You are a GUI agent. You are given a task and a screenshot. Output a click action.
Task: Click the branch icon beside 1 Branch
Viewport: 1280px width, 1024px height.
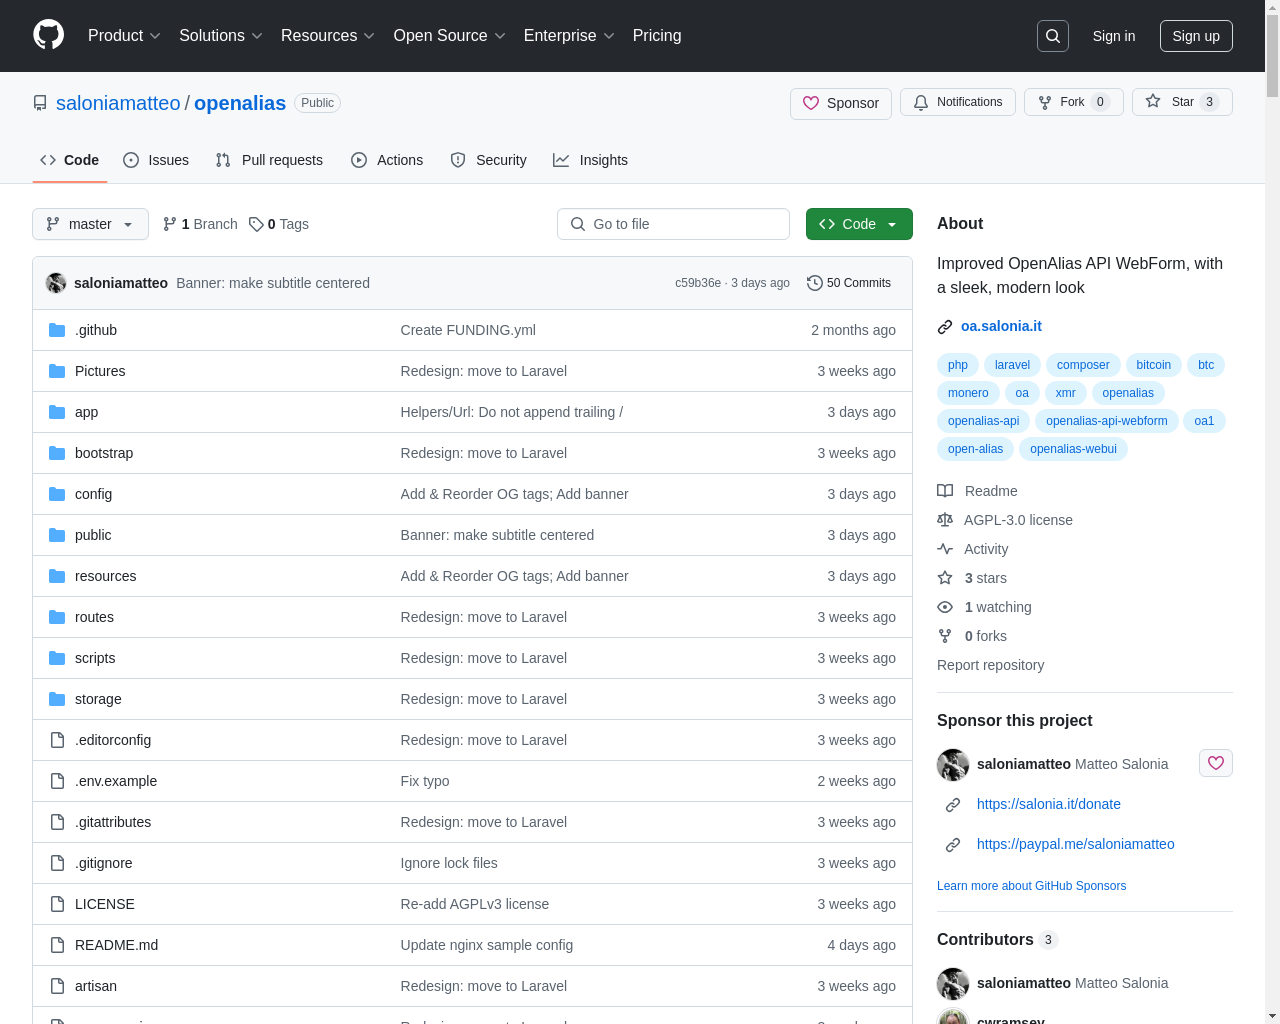[x=170, y=224]
